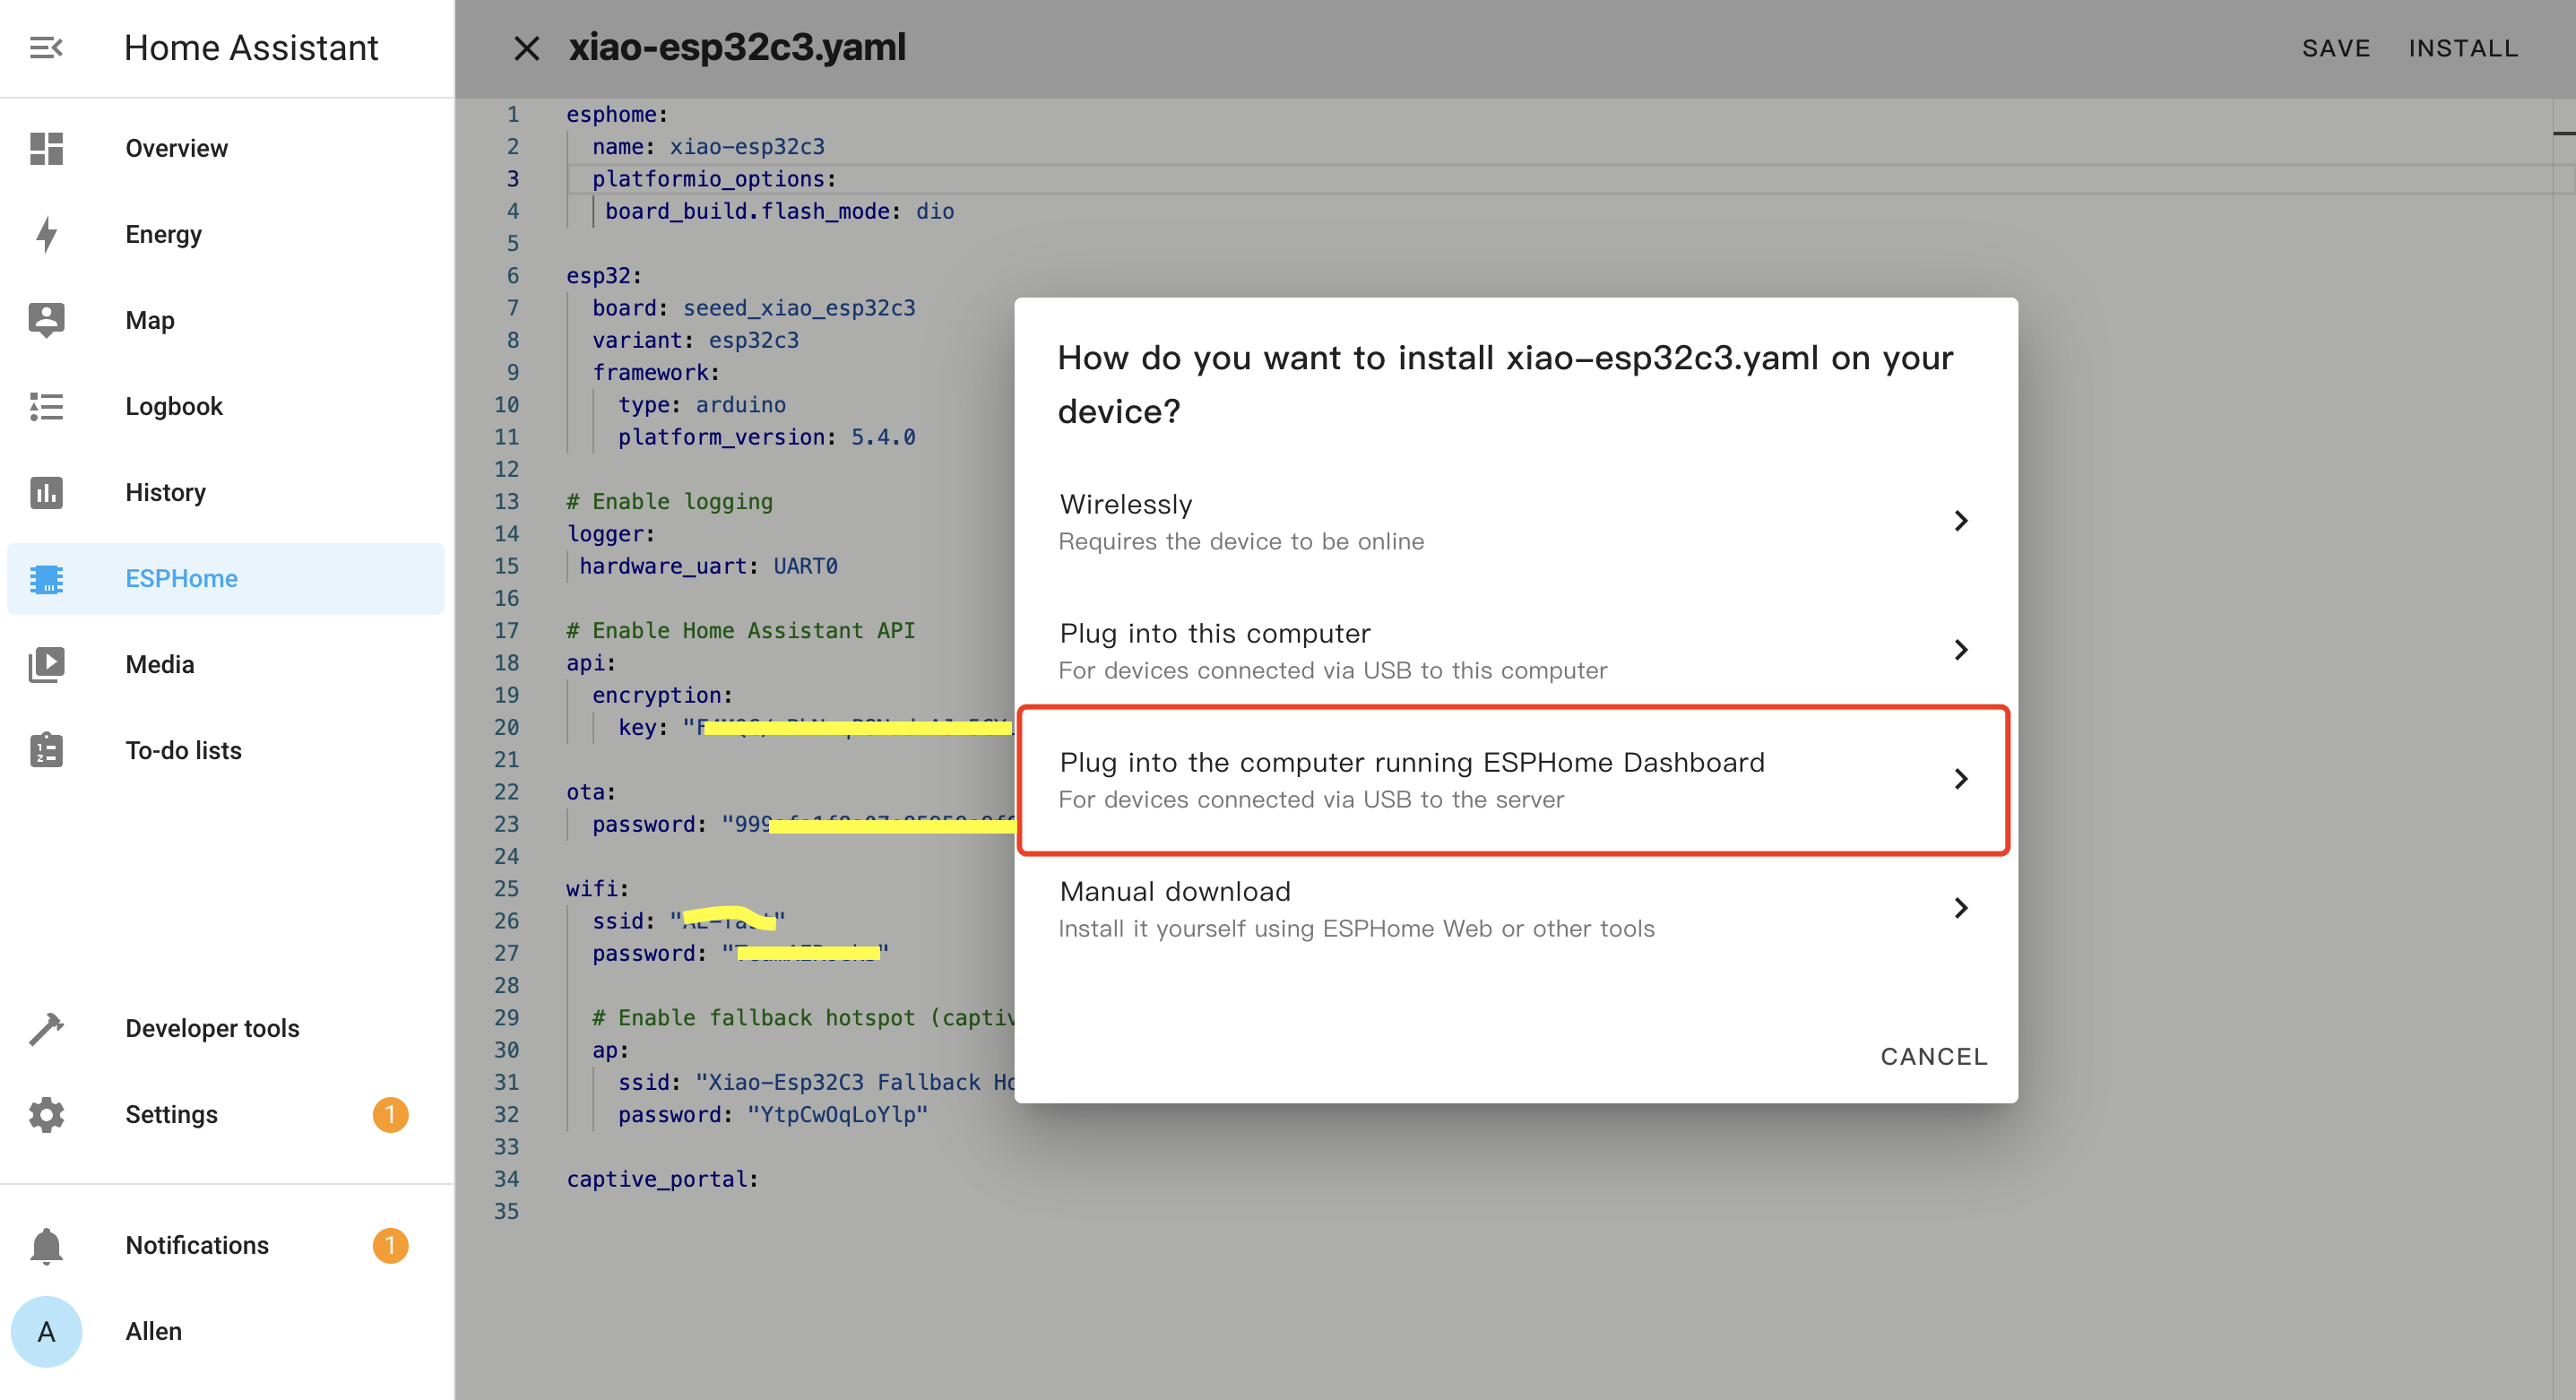This screenshot has height=1400, width=2576.
Task: Open the Logbook page
Action: pos(226,406)
